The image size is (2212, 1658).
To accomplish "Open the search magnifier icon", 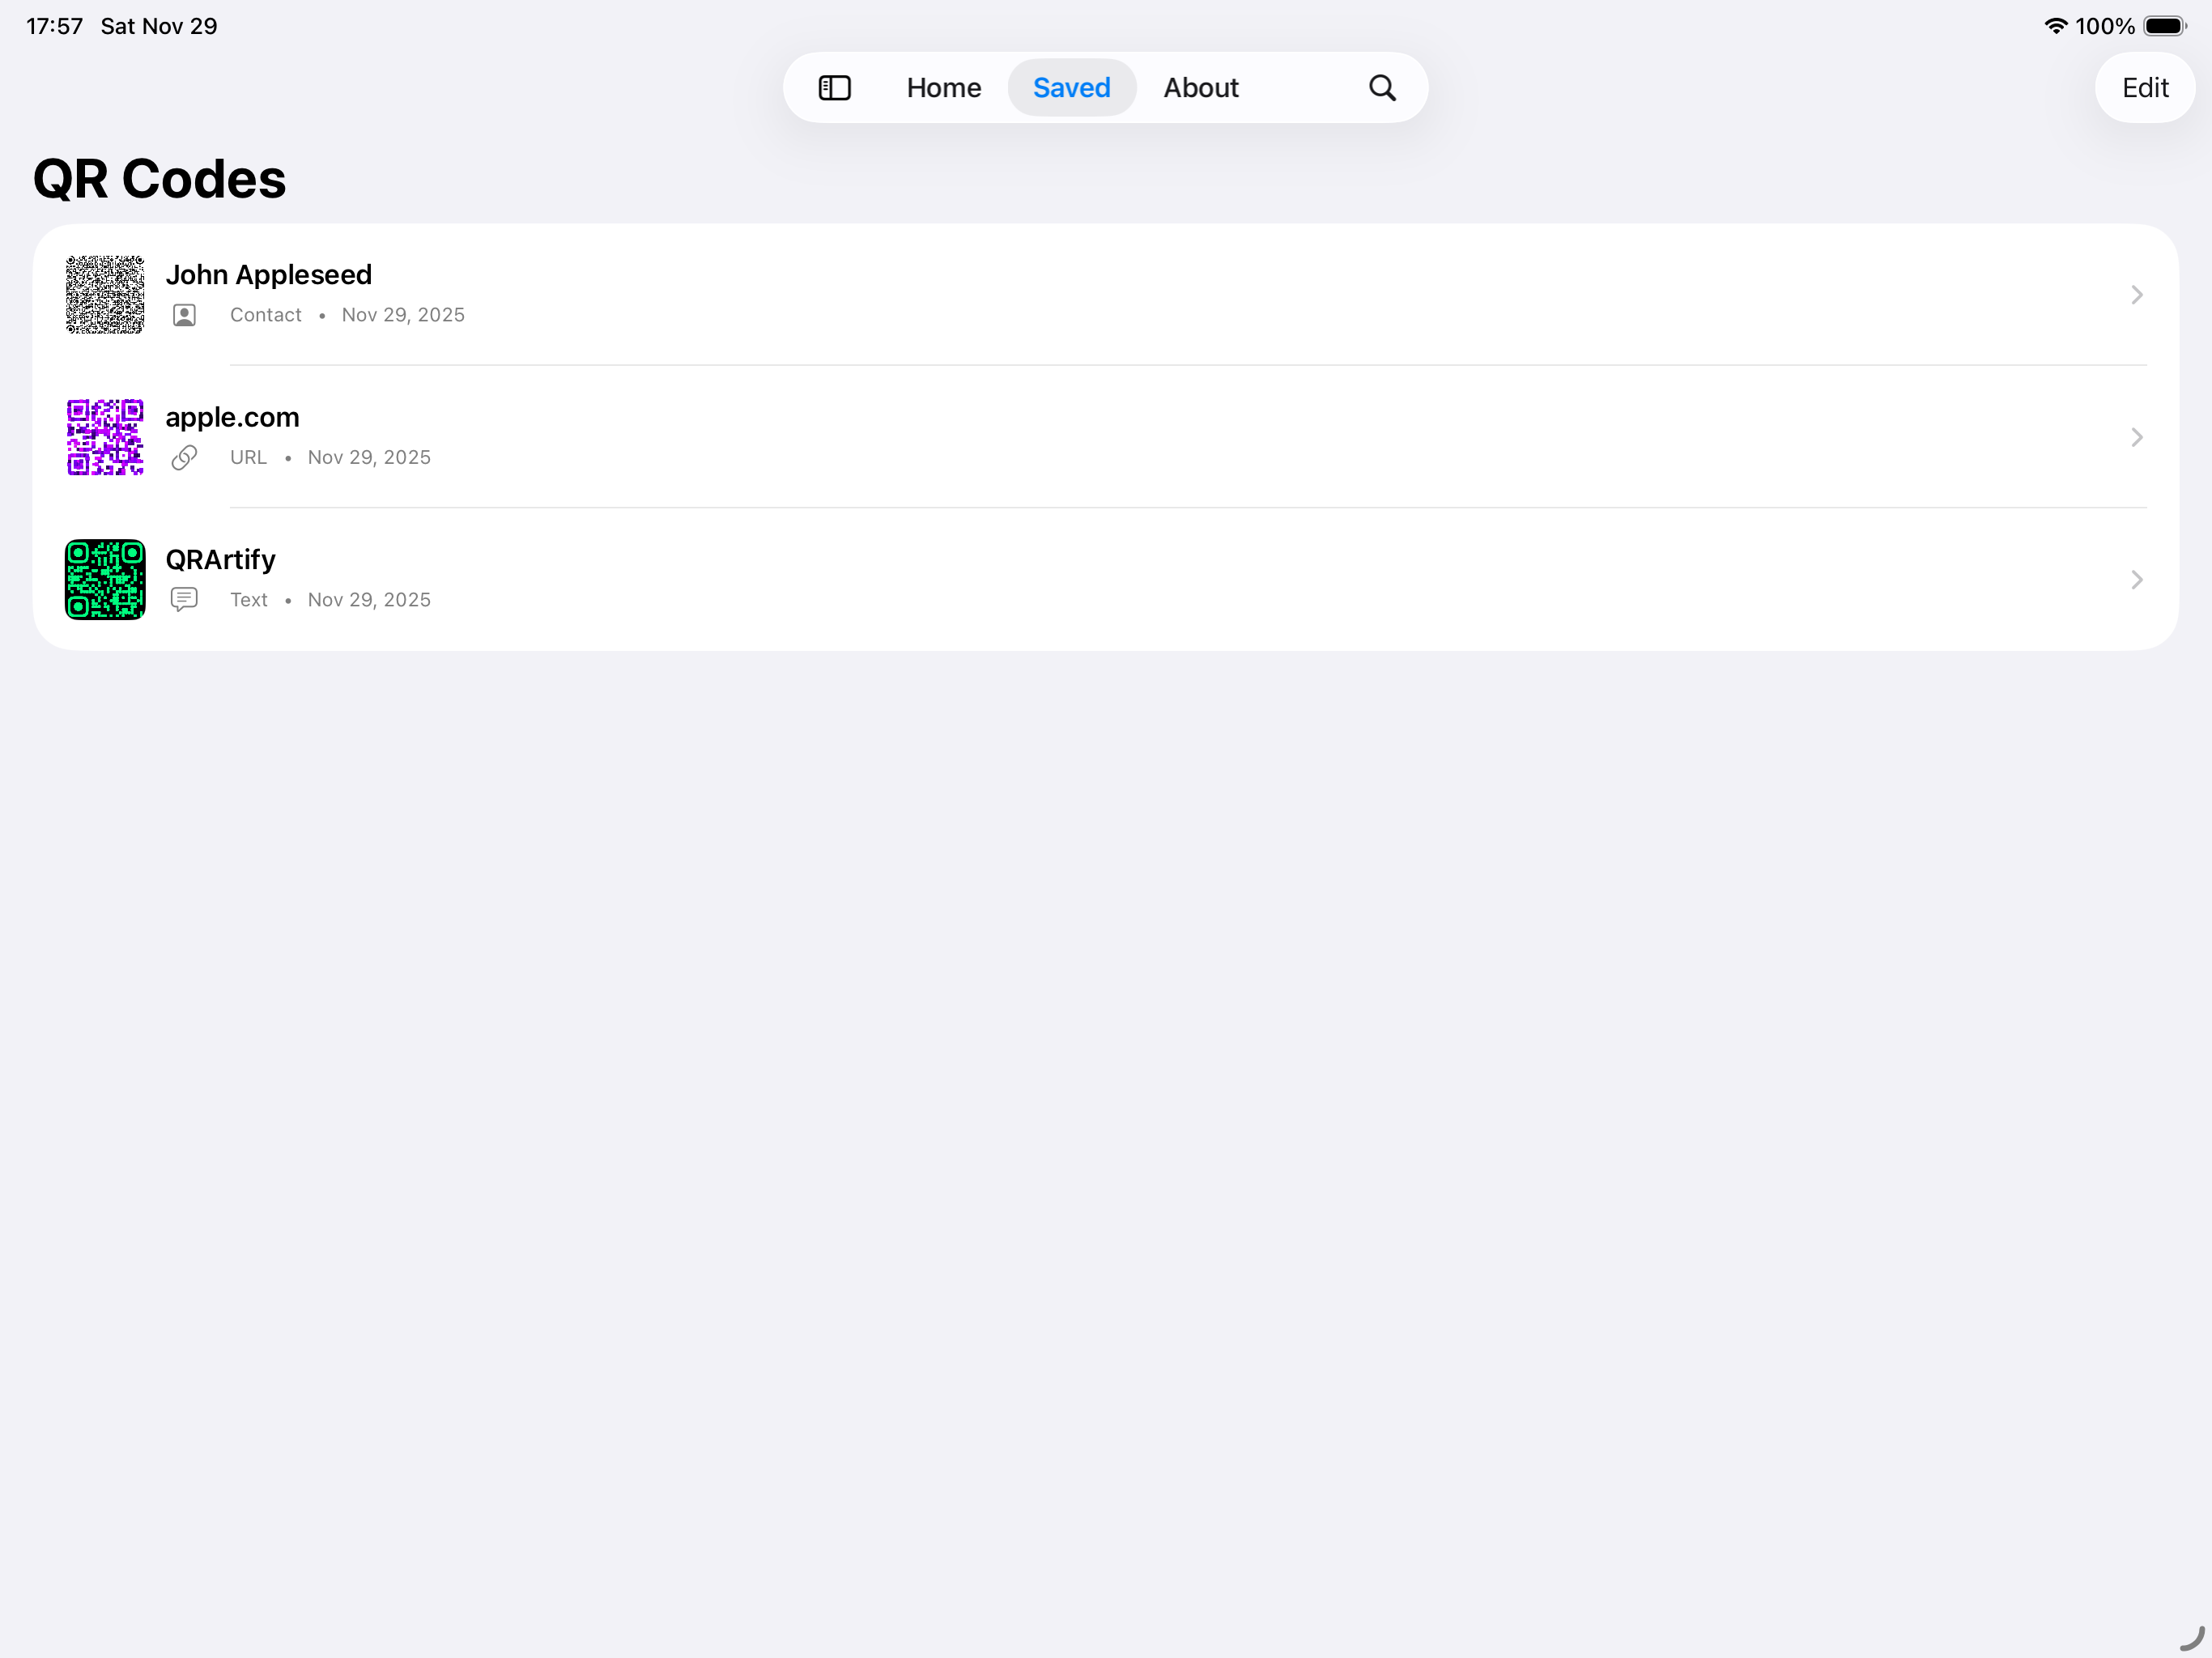I will [1382, 88].
